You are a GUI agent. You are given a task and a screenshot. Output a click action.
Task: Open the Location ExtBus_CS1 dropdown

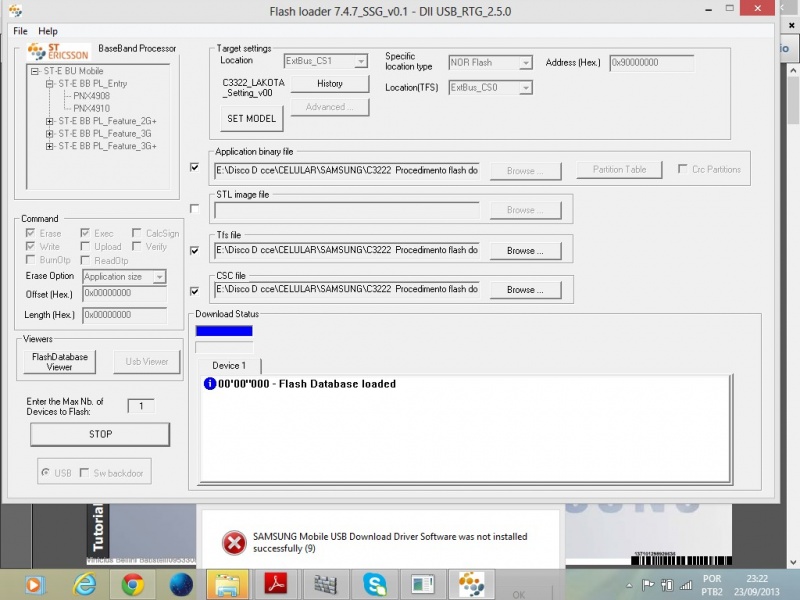click(x=361, y=61)
